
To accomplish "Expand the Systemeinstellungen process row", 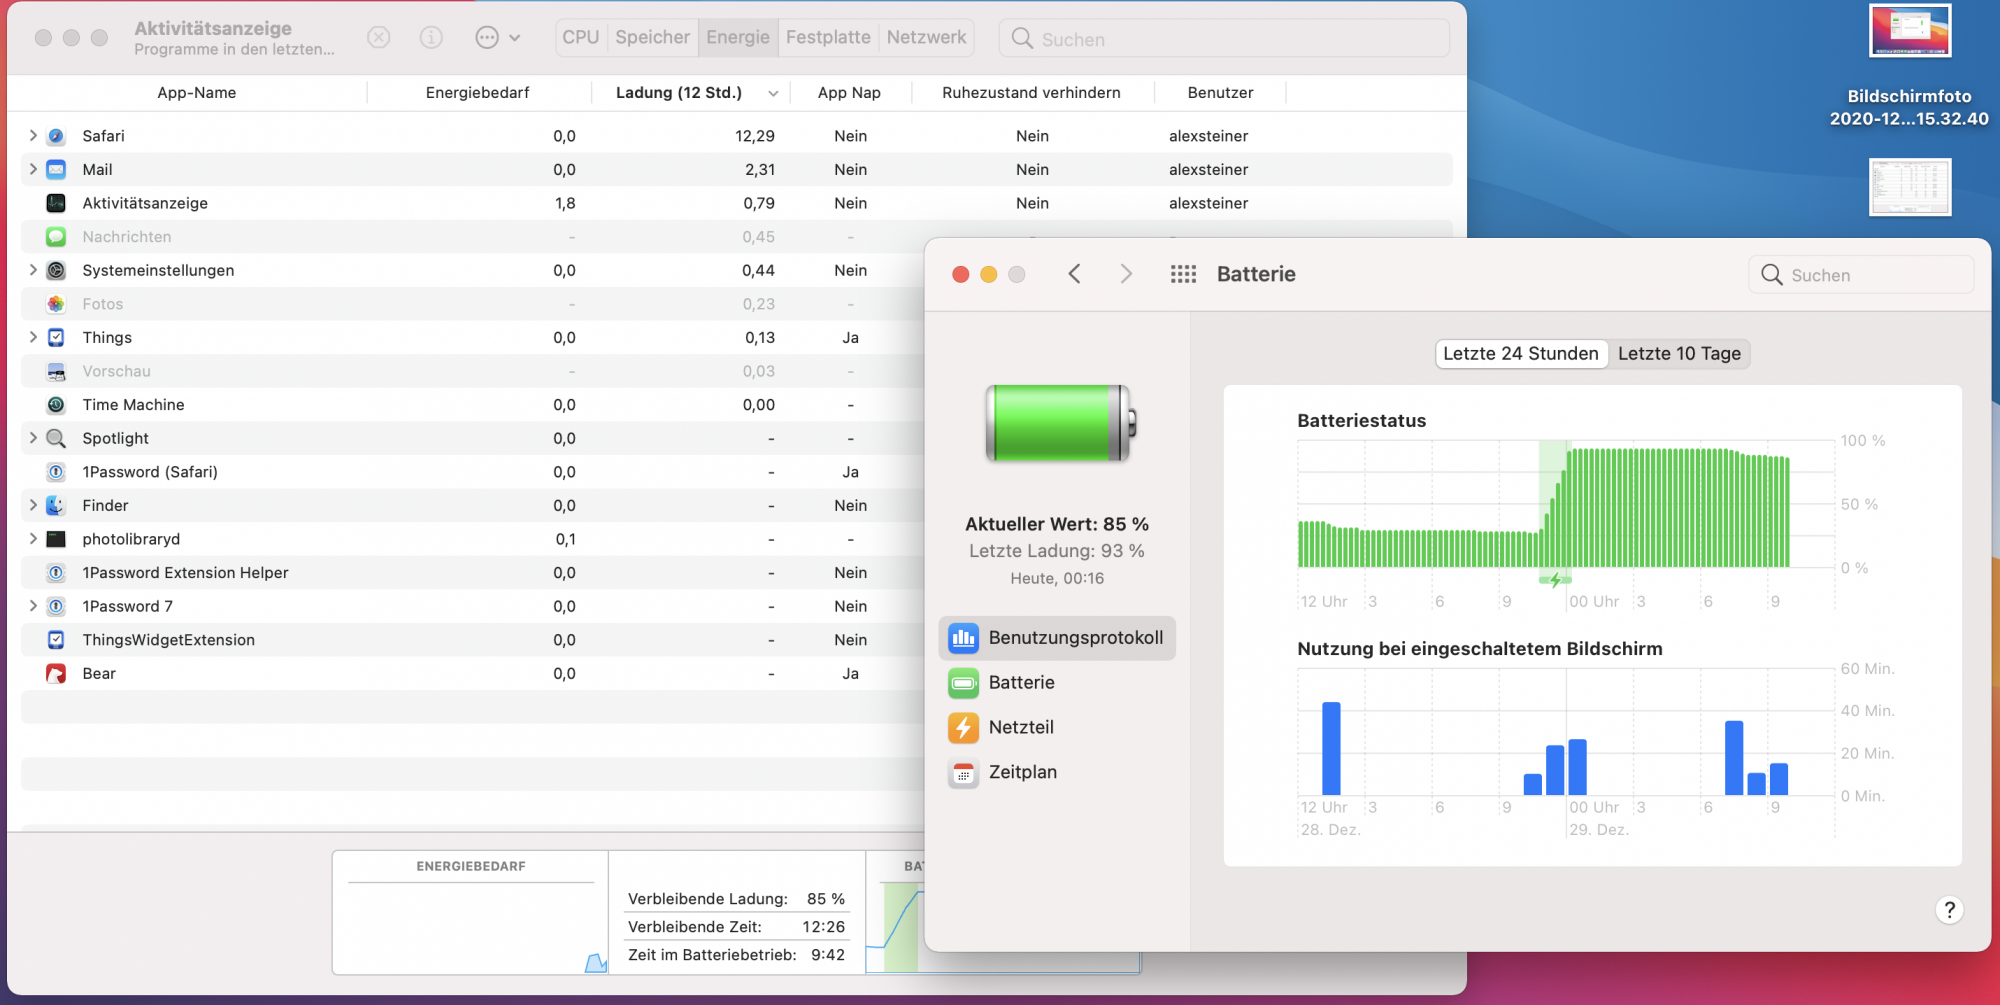I will pos(33,270).
